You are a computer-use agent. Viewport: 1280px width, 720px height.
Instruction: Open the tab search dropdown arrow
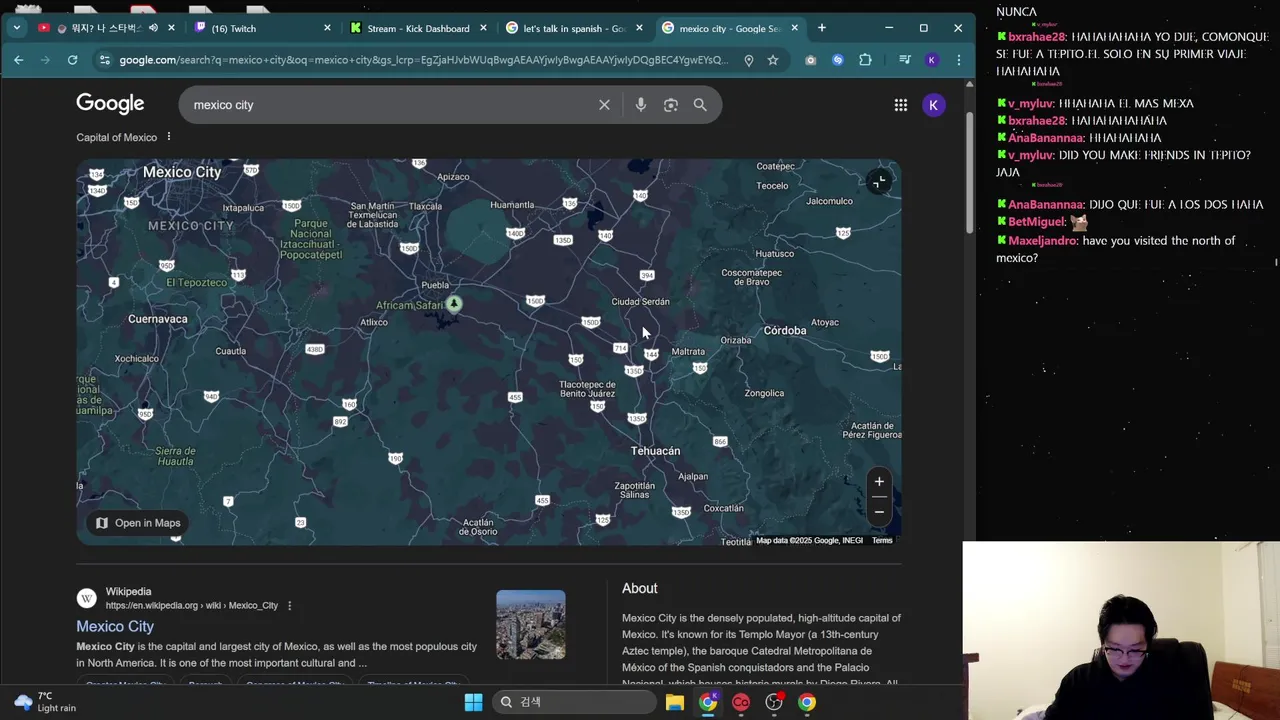(x=17, y=28)
